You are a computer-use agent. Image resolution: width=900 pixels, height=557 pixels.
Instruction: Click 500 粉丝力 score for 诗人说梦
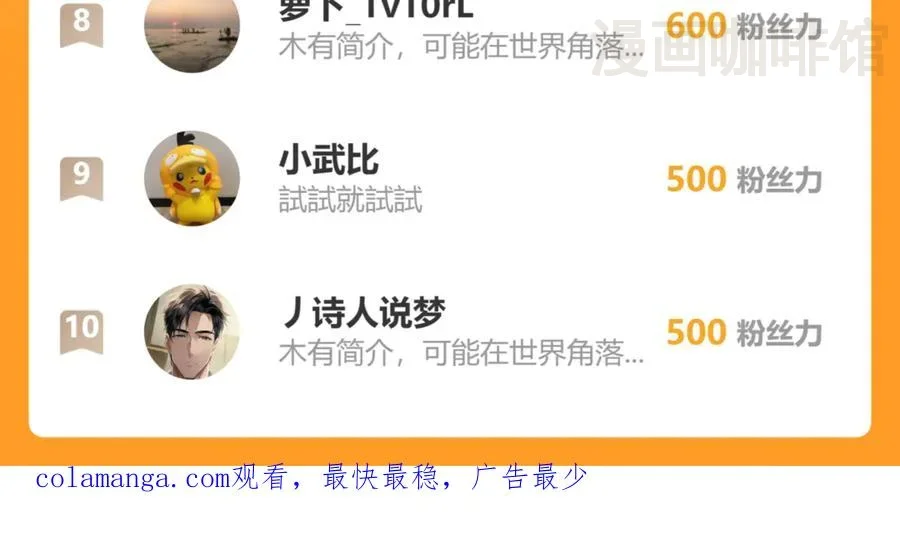(744, 332)
